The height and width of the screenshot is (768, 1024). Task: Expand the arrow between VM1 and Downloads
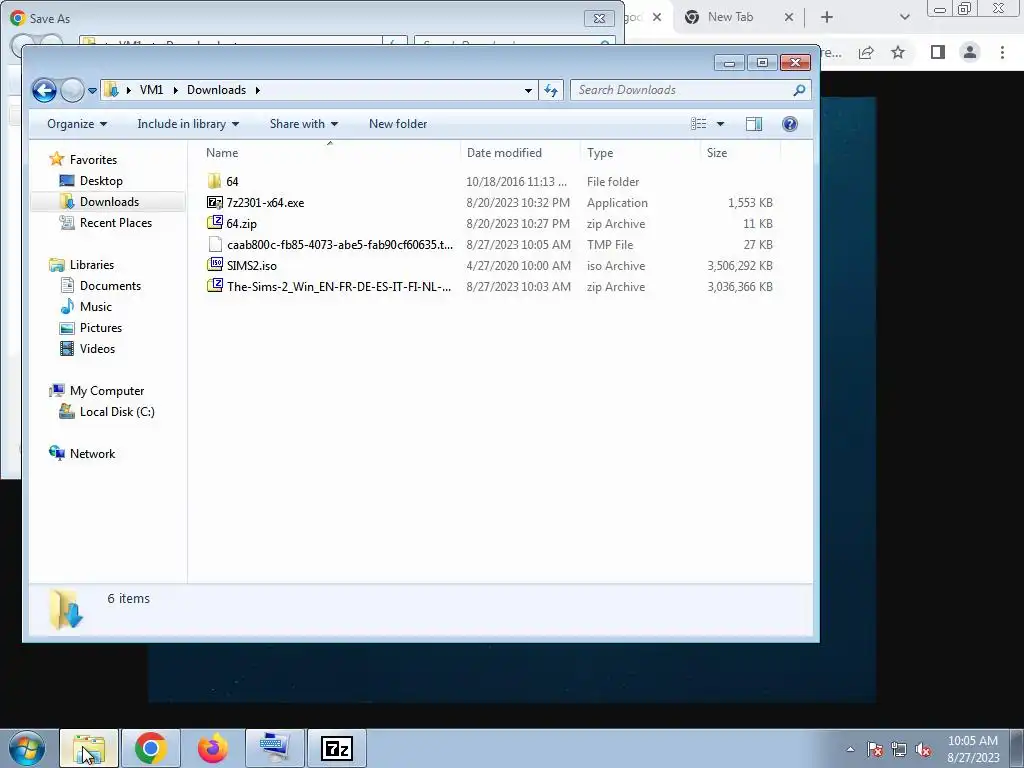click(x=176, y=90)
